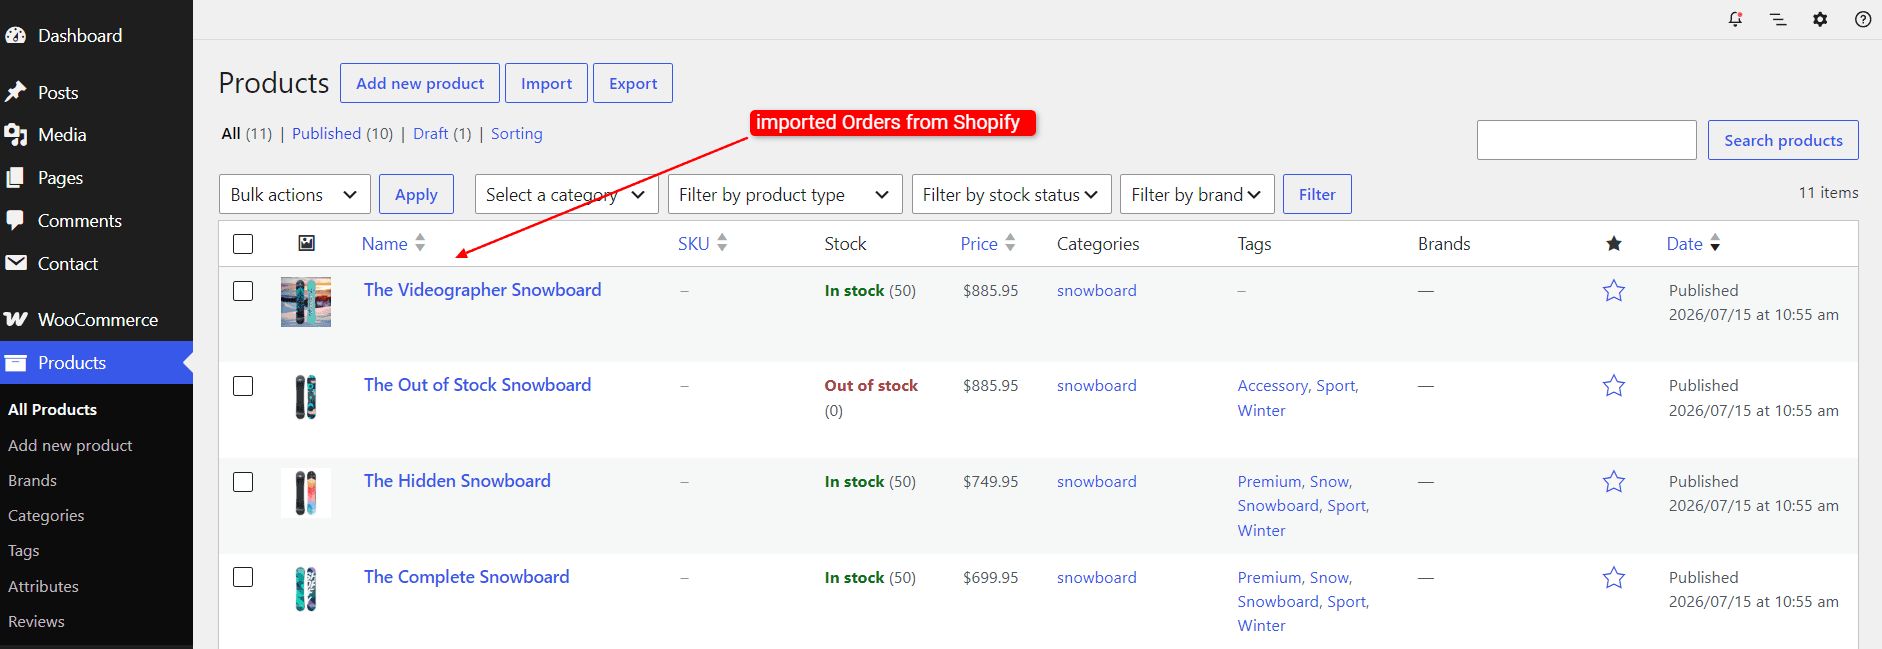Open The Hidden Snowboard product link

click(457, 481)
